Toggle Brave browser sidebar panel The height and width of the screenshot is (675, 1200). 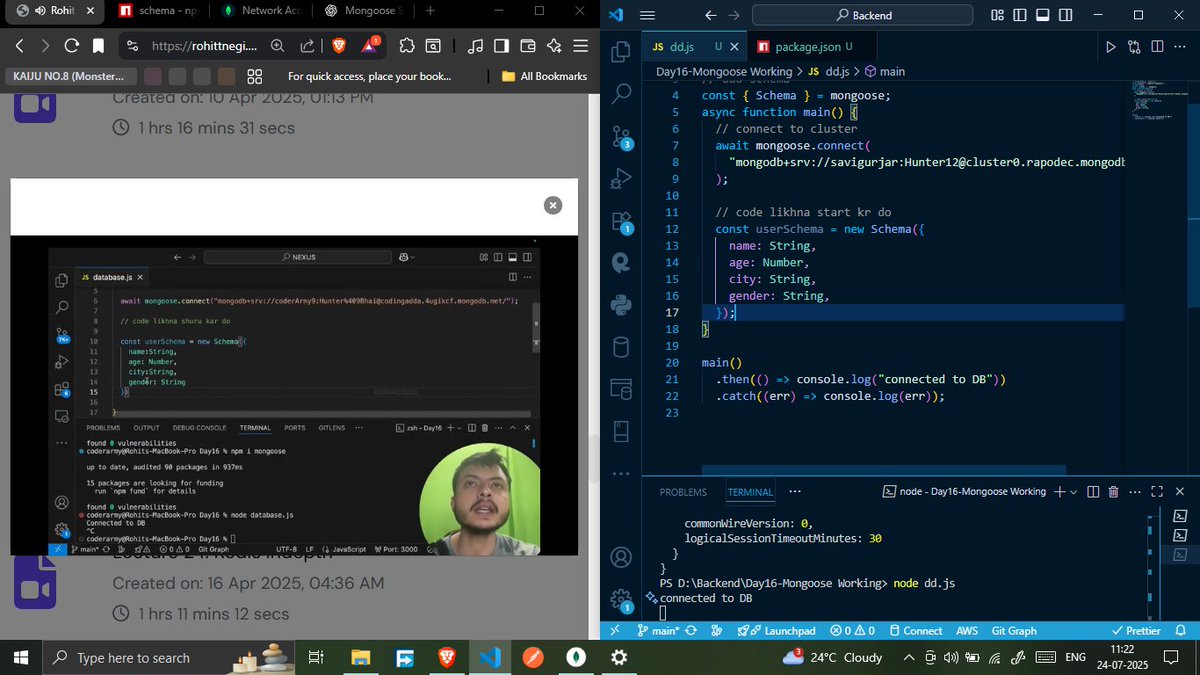(x=501, y=46)
